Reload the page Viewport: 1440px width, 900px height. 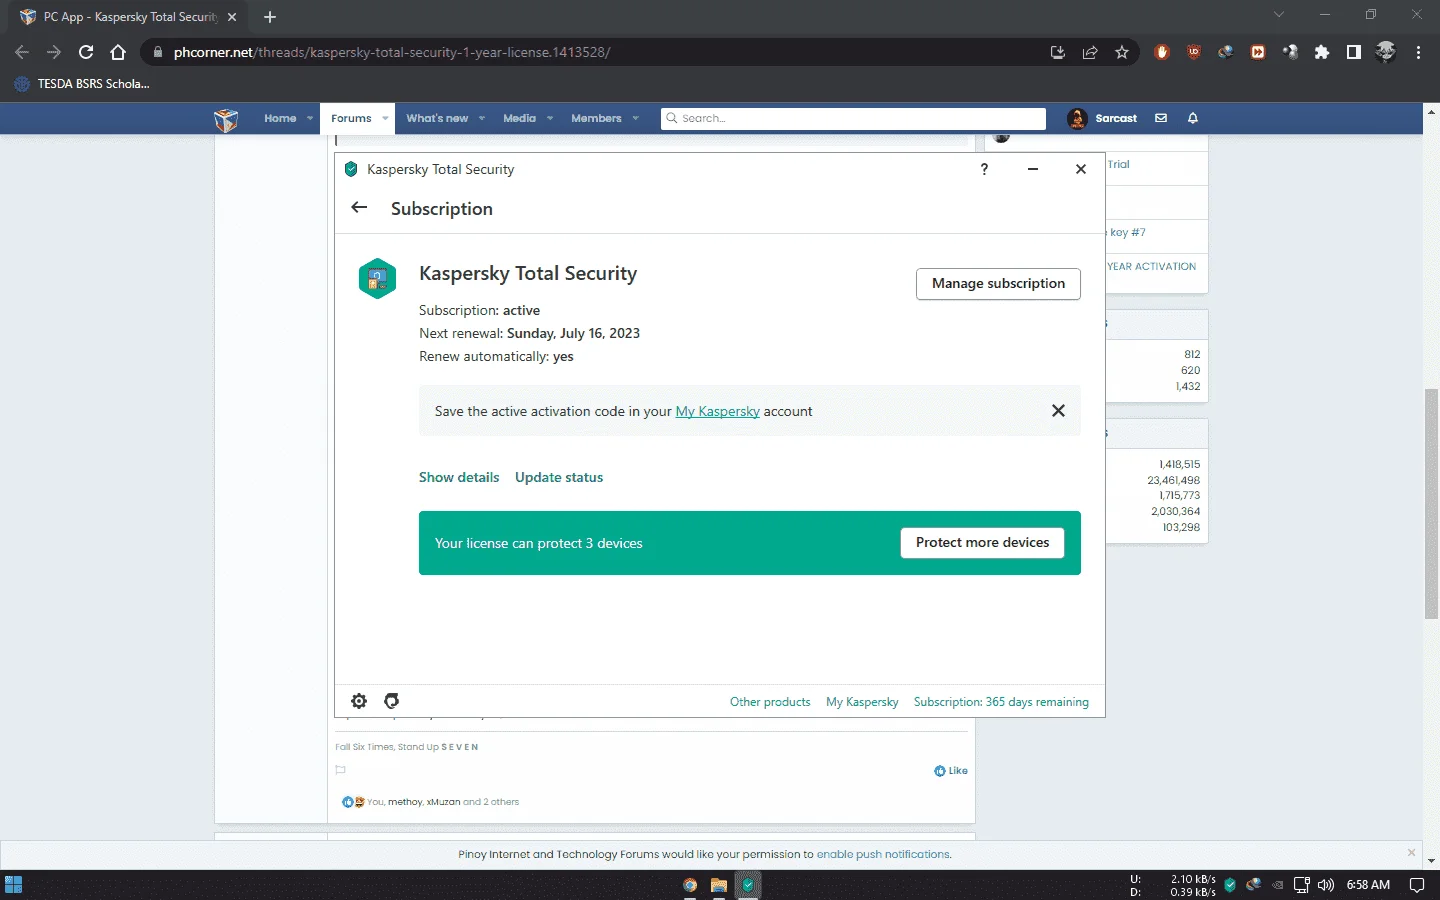[x=86, y=52]
